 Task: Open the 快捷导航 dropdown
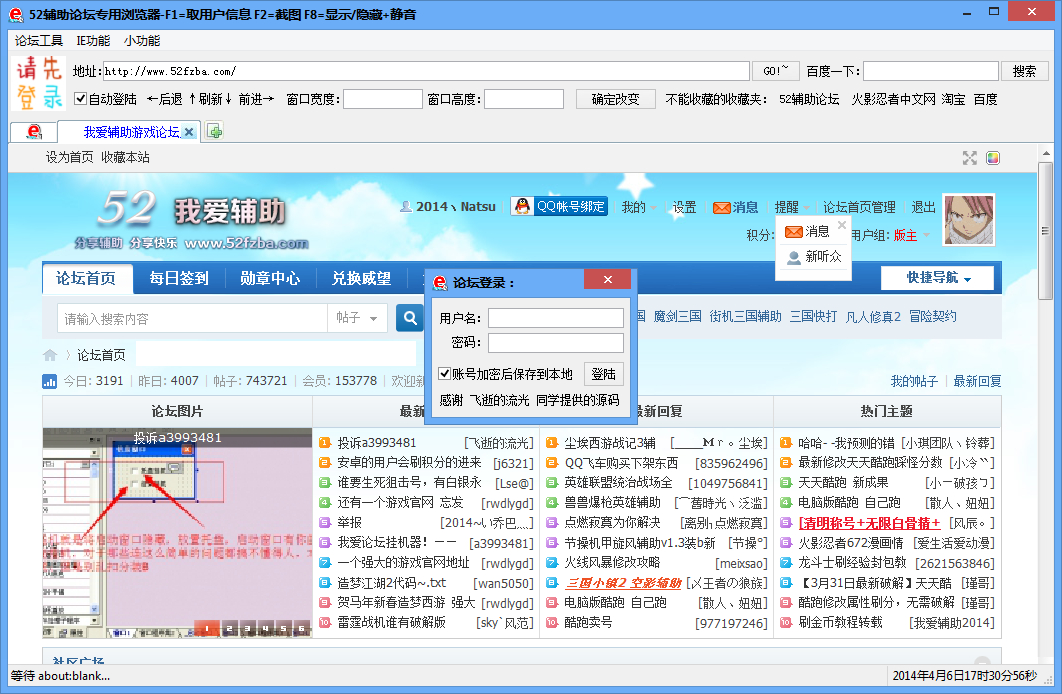tap(937, 278)
